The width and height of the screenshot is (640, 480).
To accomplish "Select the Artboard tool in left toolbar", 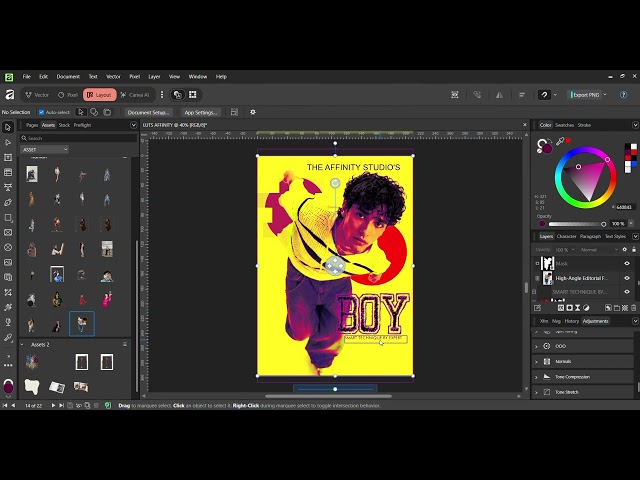I will pos(8,158).
